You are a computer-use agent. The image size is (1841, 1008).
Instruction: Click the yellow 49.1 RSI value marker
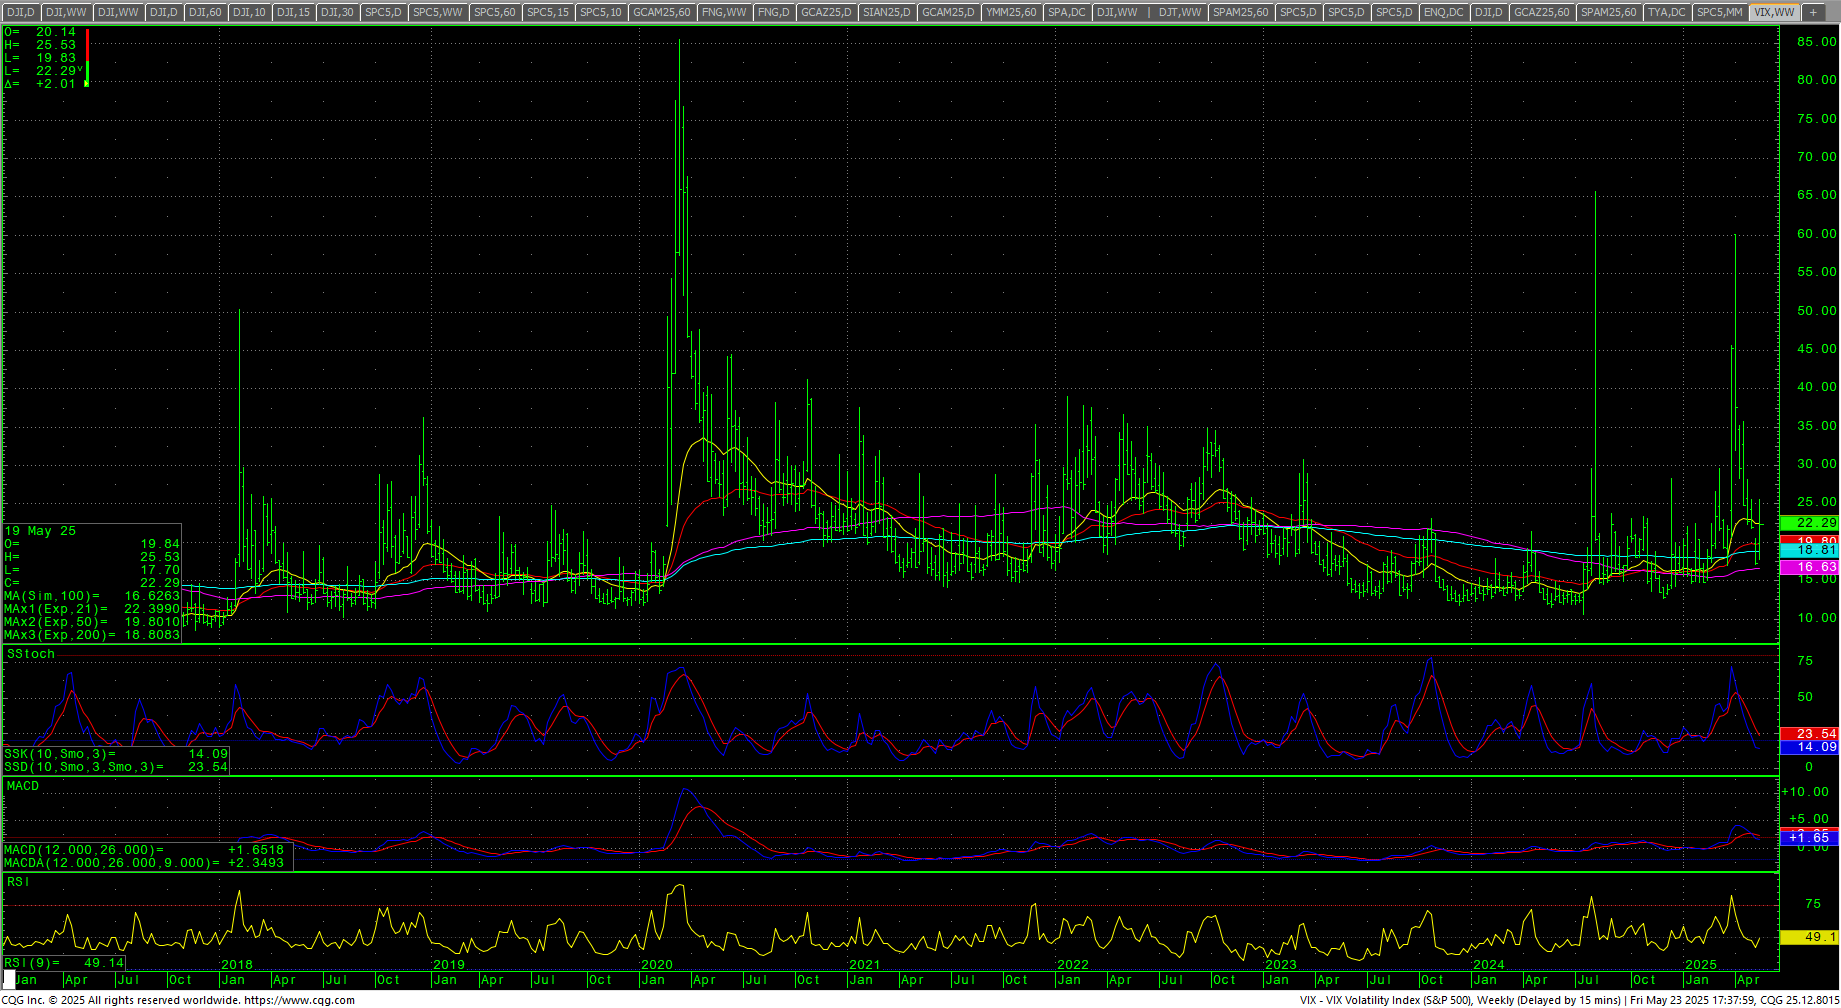point(1809,937)
